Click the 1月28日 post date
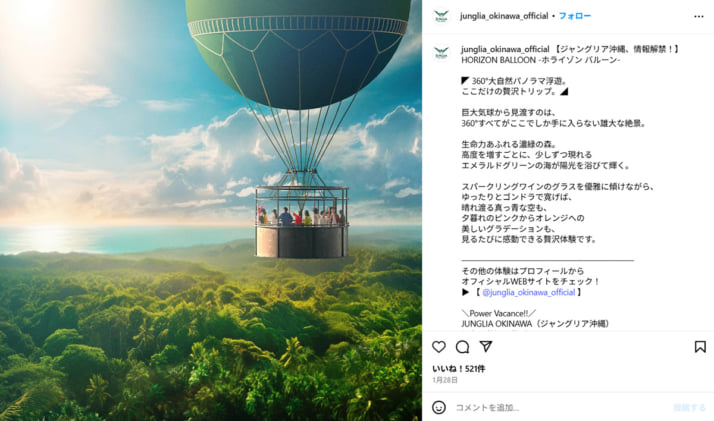The image size is (714, 421). click(x=445, y=380)
